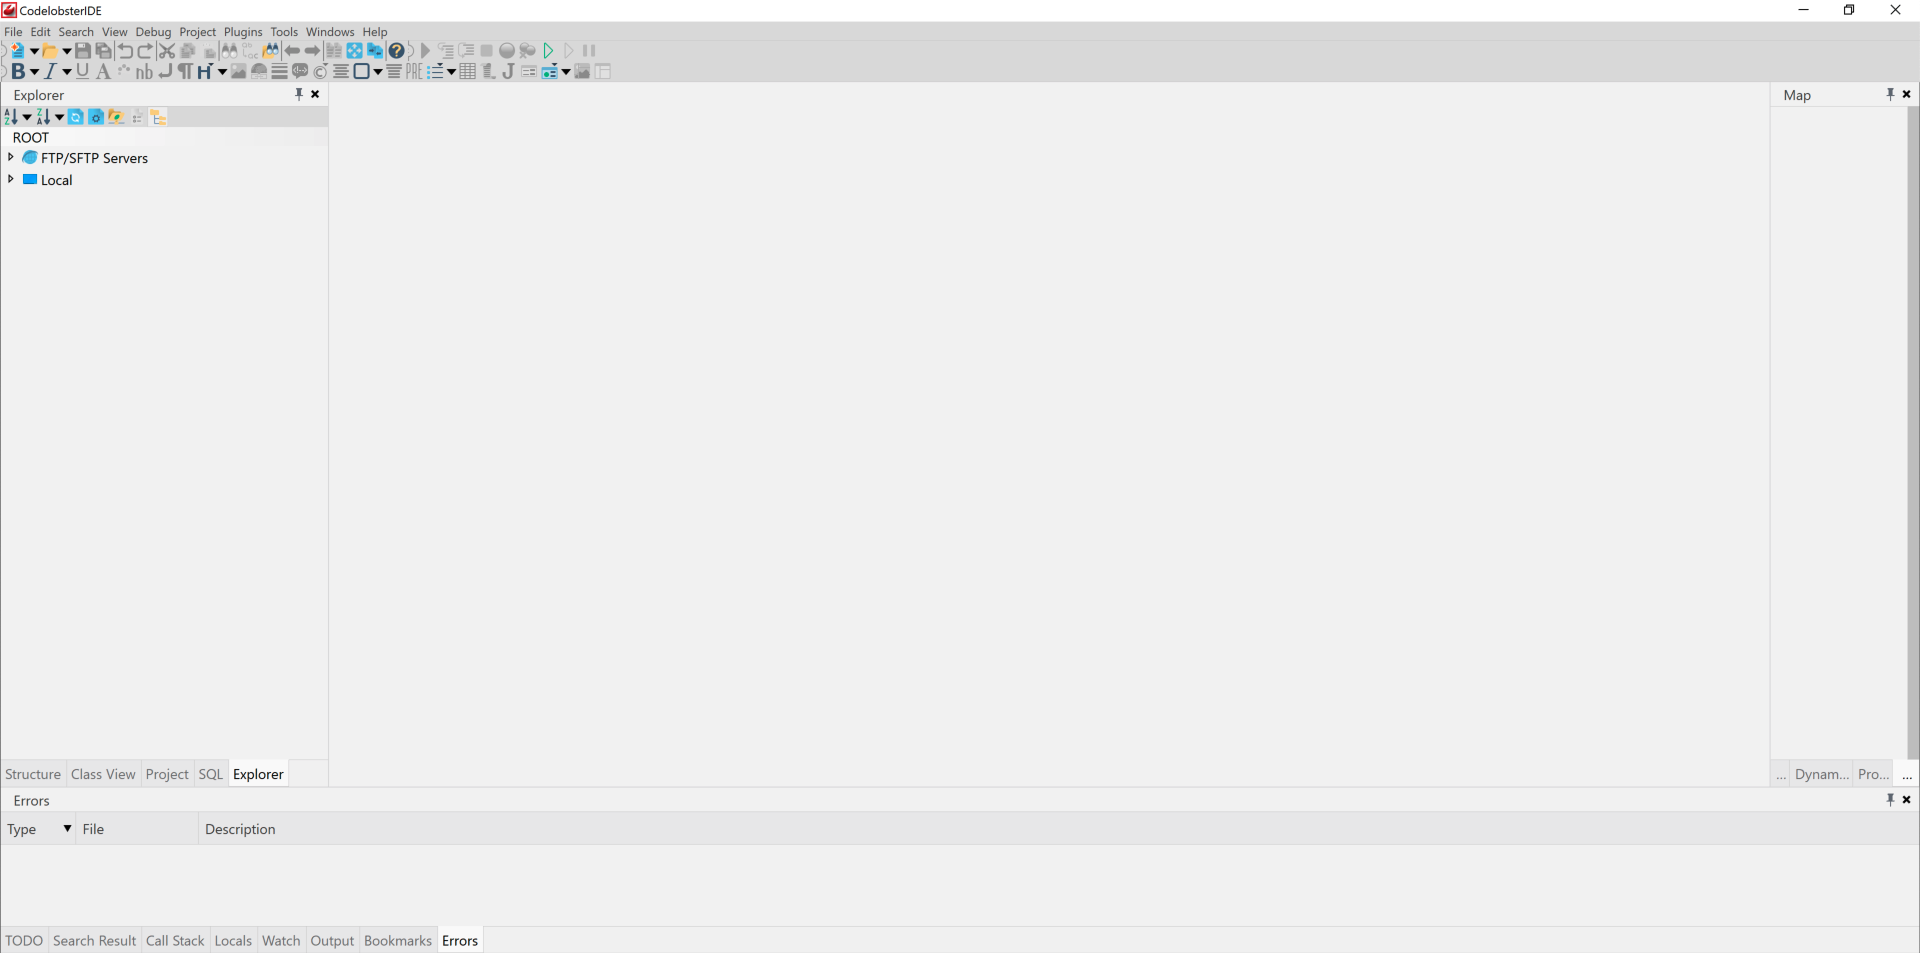The image size is (1920, 953).
Task: Open the Type column filter dropdown
Action: (67, 828)
